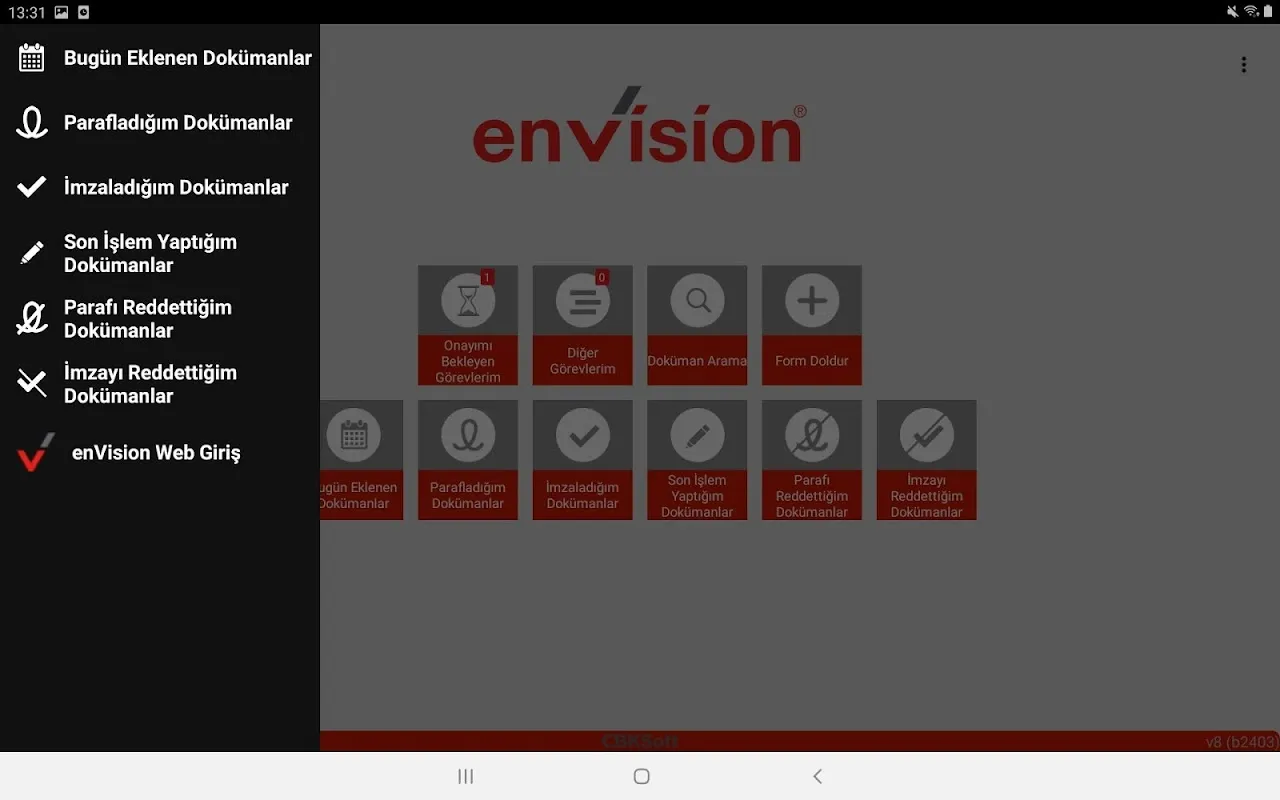
Task: Open İmzaladığım Dokümanlar from the drawer menu
Action: point(160,187)
